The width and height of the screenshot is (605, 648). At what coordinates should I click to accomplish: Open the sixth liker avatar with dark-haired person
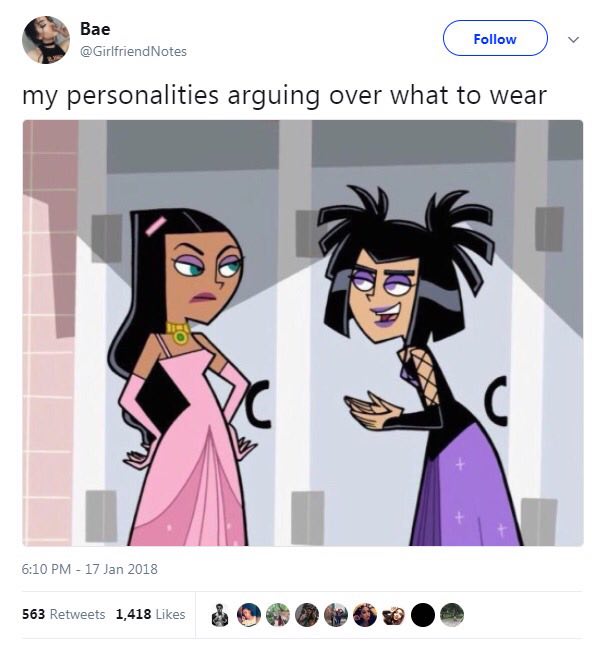365,615
